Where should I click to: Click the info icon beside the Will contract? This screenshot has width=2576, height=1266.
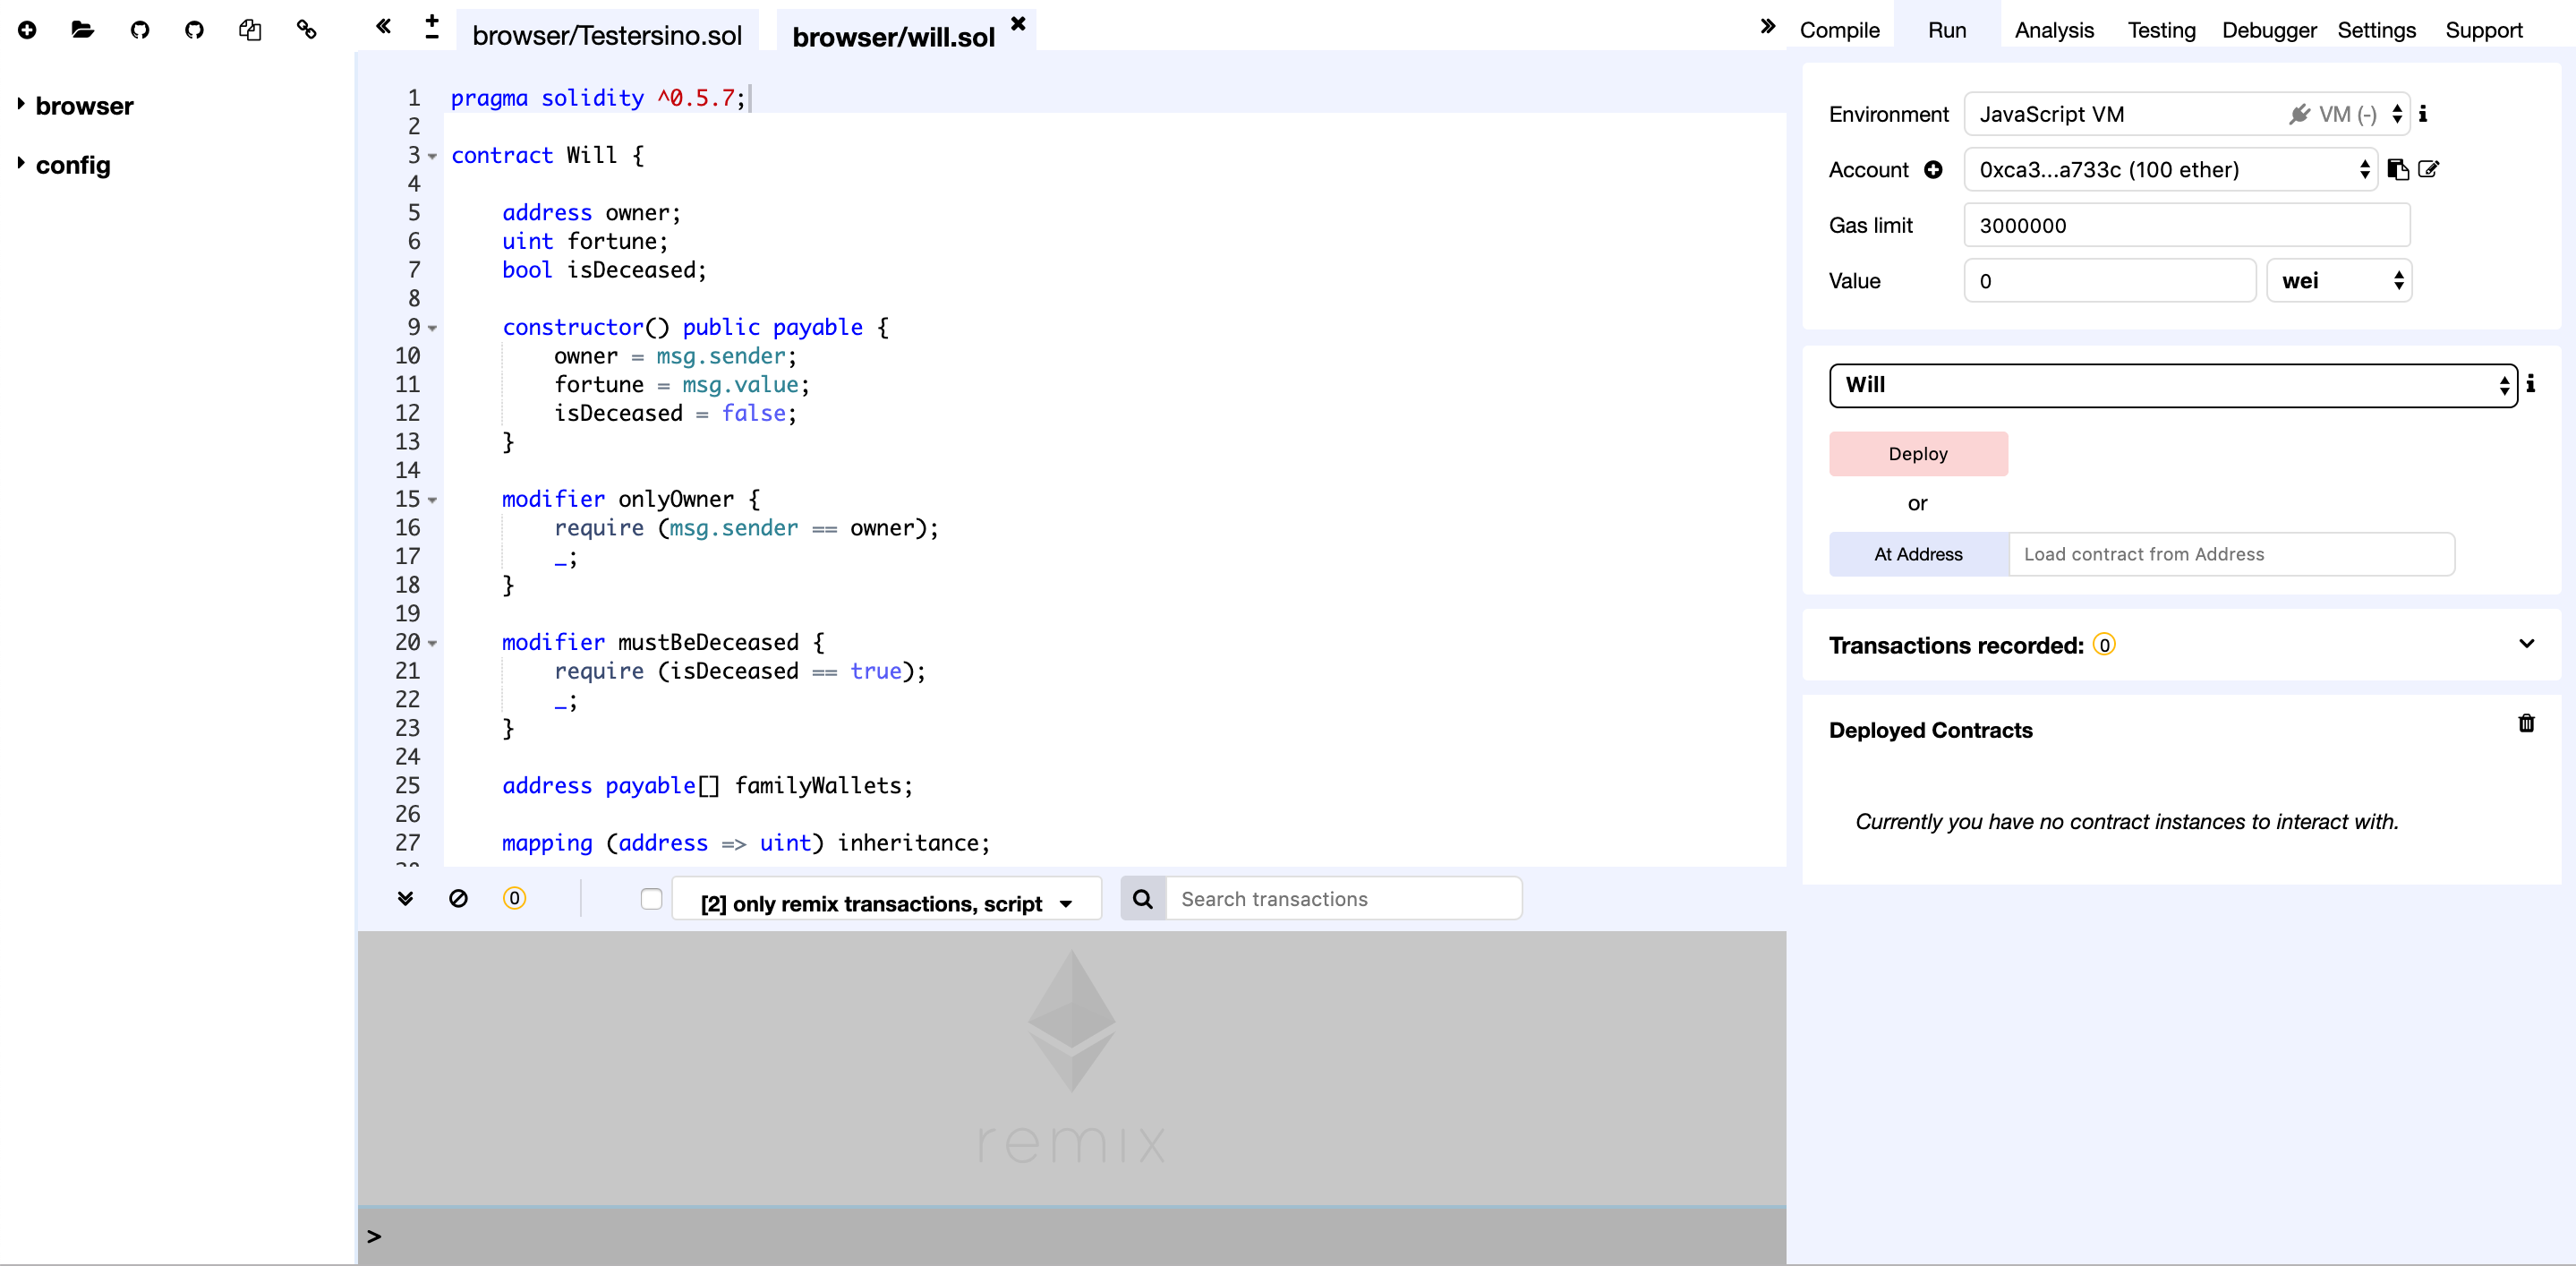[2531, 384]
